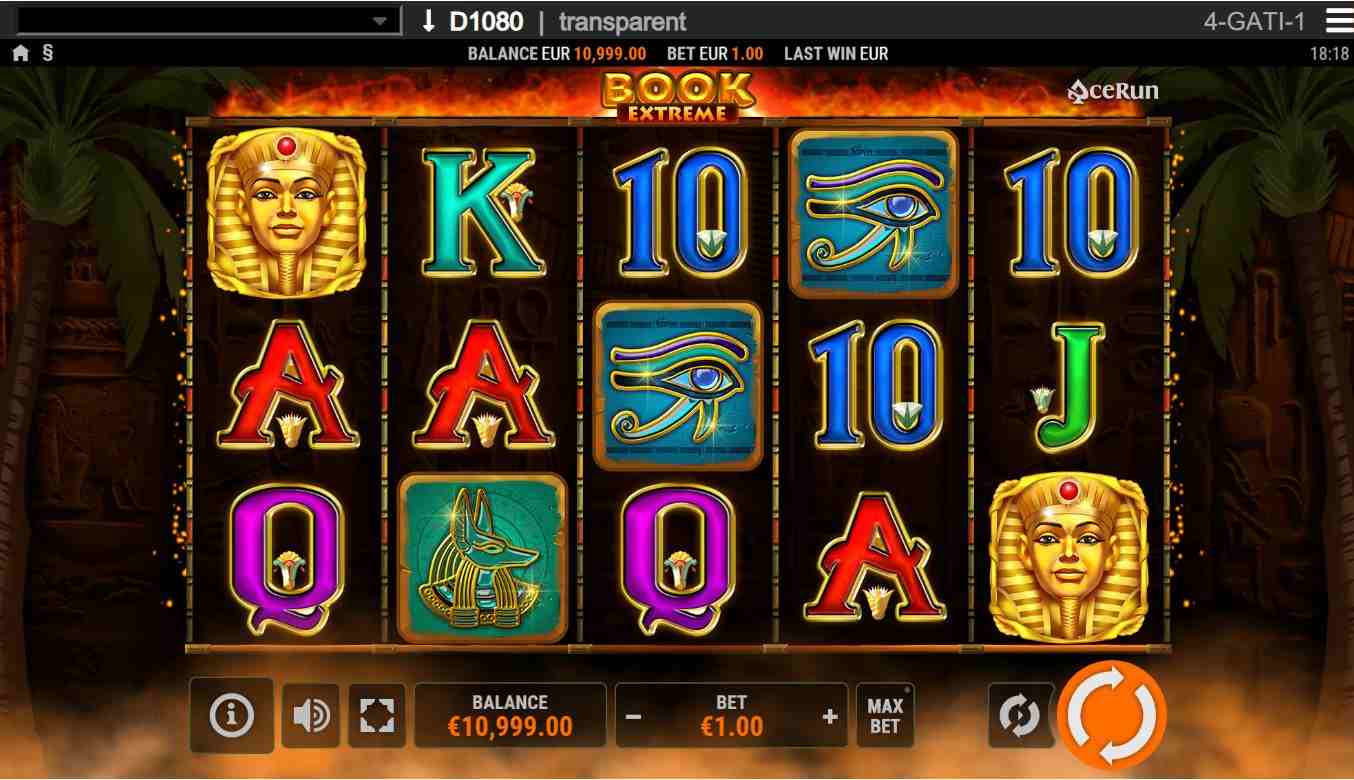This screenshot has width=1354, height=780.
Task: Toggle fullscreen mode
Action: click(377, 716)
